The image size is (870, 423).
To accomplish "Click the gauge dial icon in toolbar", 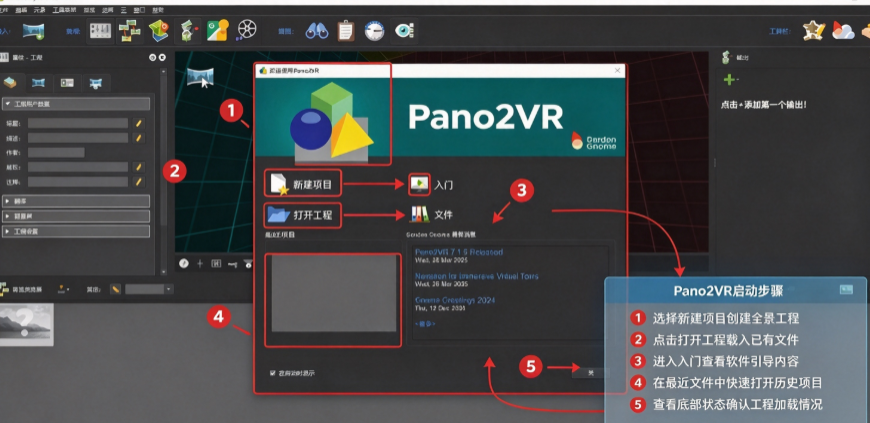I will (x=375, y=32).
